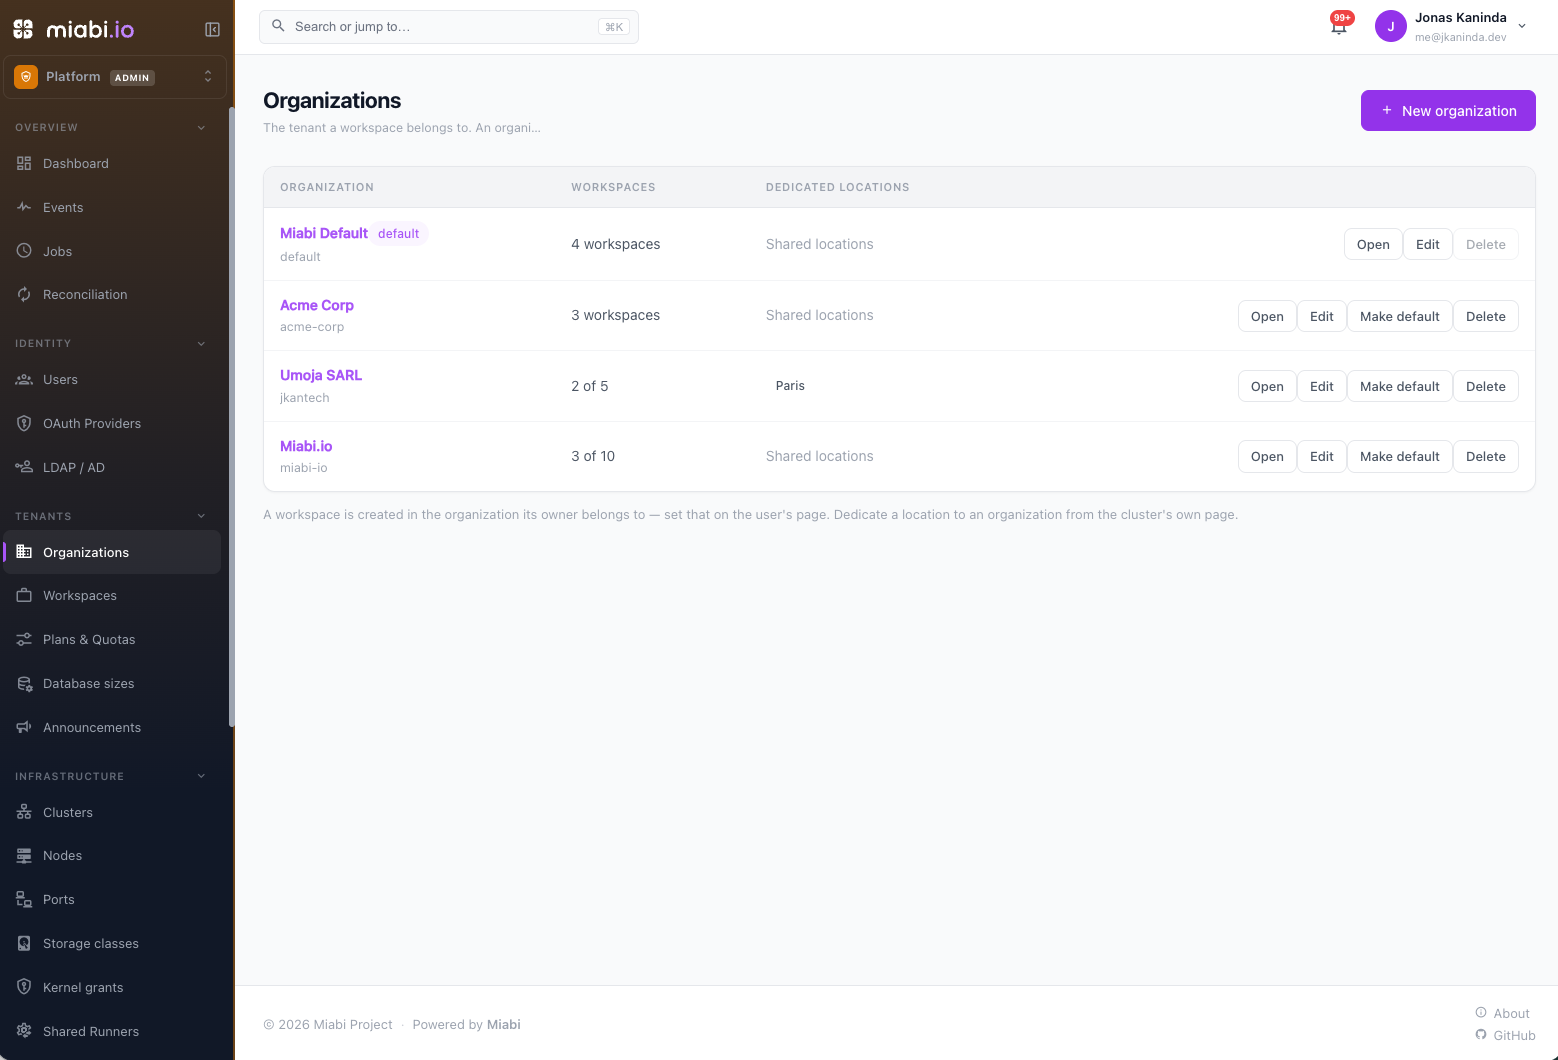Click the Kernel grants shield icon

point(24,987)
